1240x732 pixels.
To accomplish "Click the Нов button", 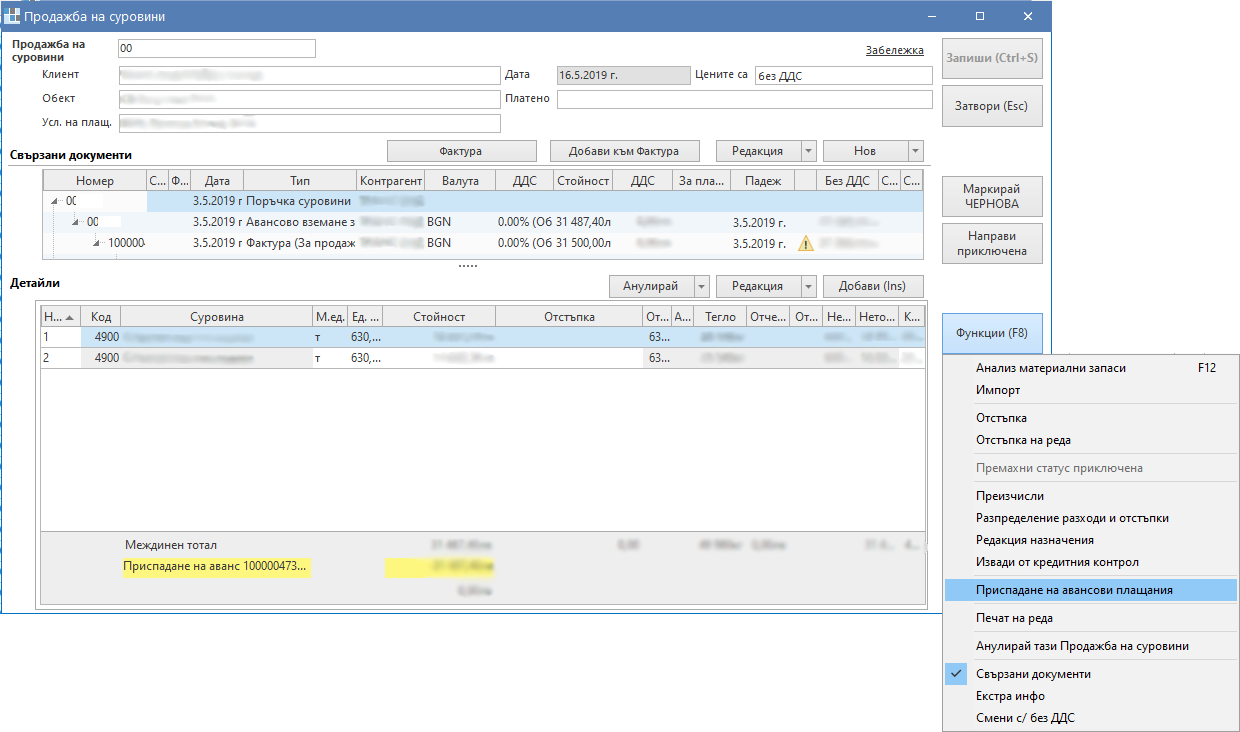I will [864, 151].
